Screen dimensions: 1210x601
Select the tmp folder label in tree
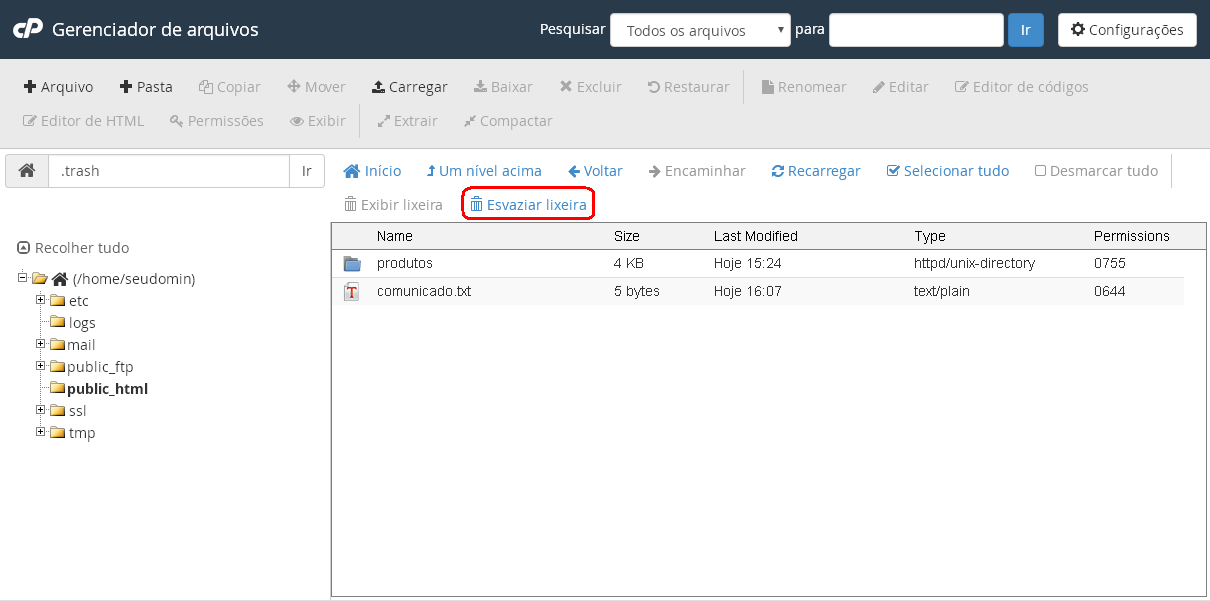click(82, 433)
